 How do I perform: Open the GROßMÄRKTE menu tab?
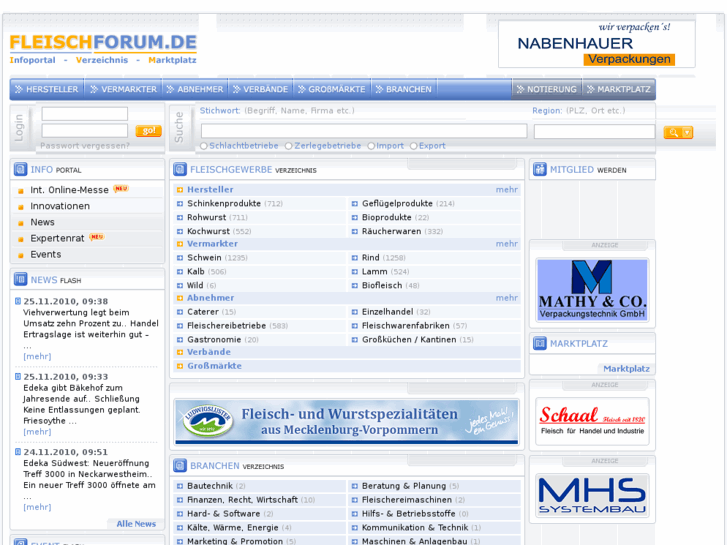click(332, 89)
